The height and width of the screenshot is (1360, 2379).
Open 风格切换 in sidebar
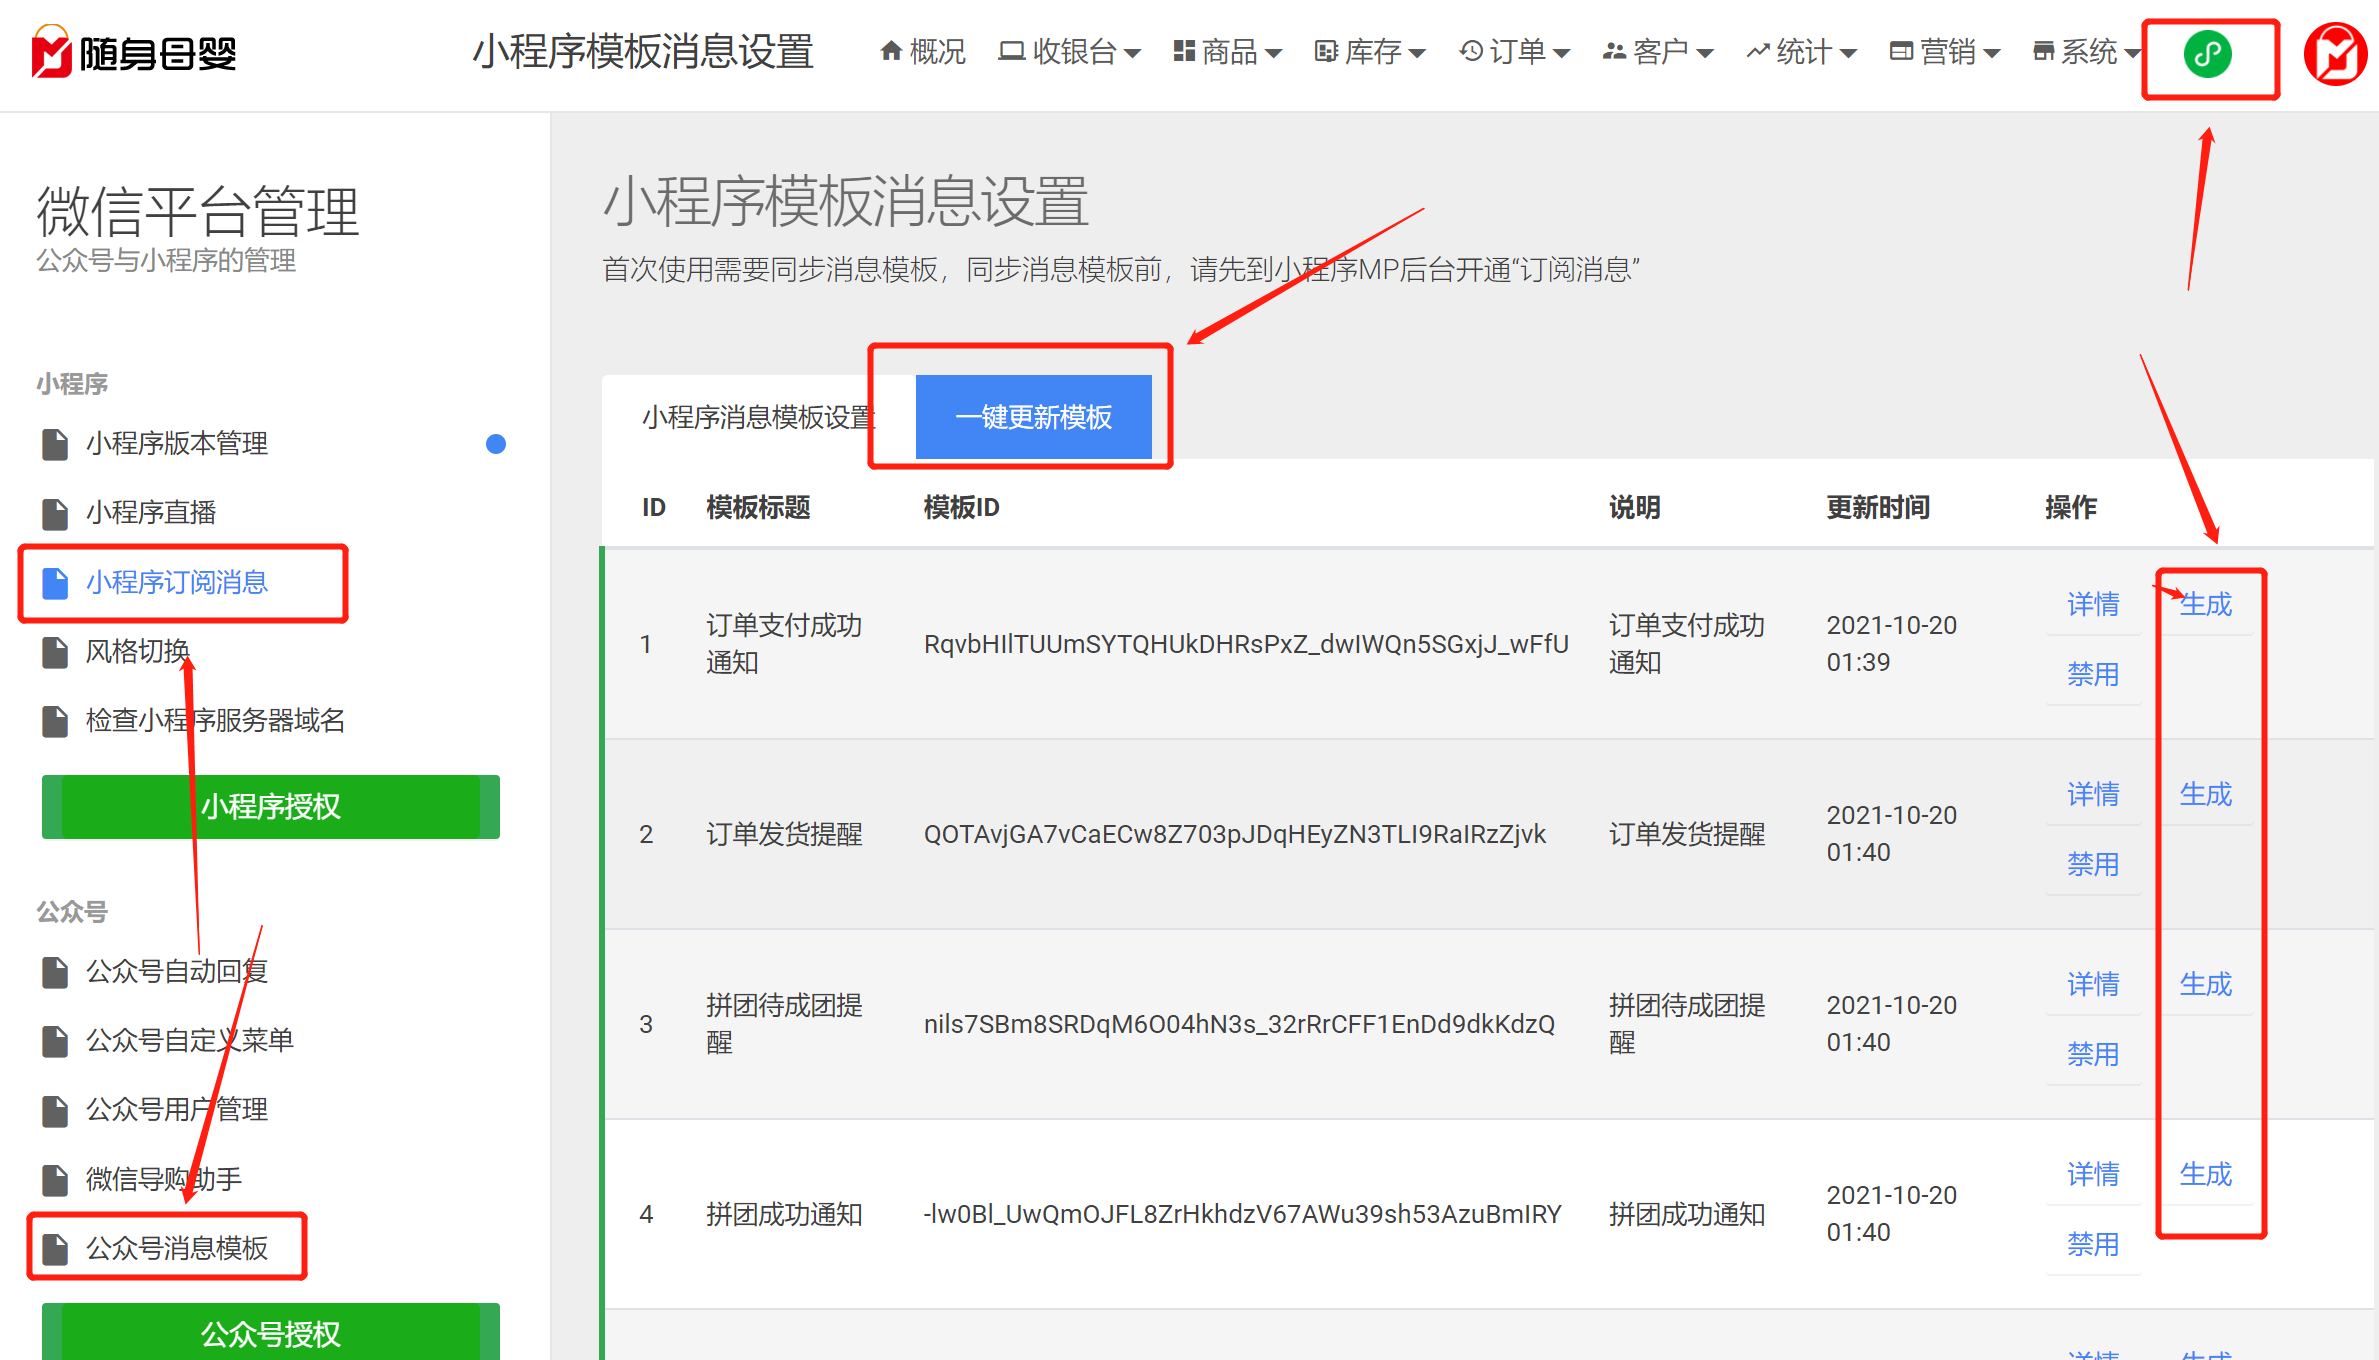pos(116,651)
